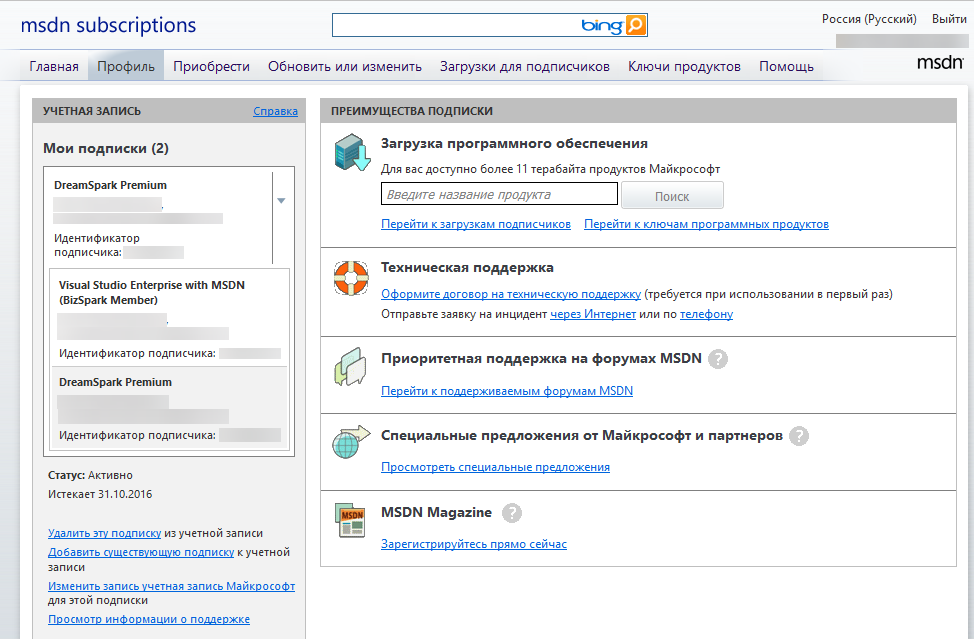Open help tooltip beside special offers heading
Viewport: 974px width, 639px height.
[798, 435]
